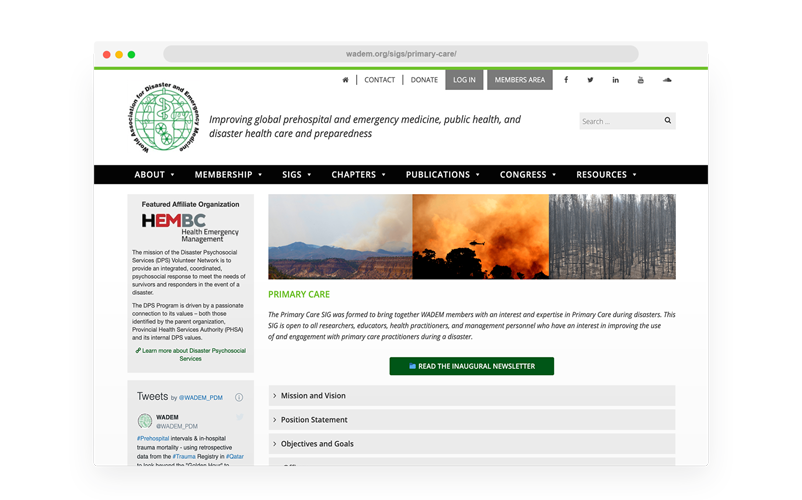Expand the Objectives and Goals section
This screenshot has height=500, width=802.
[472, 444]
